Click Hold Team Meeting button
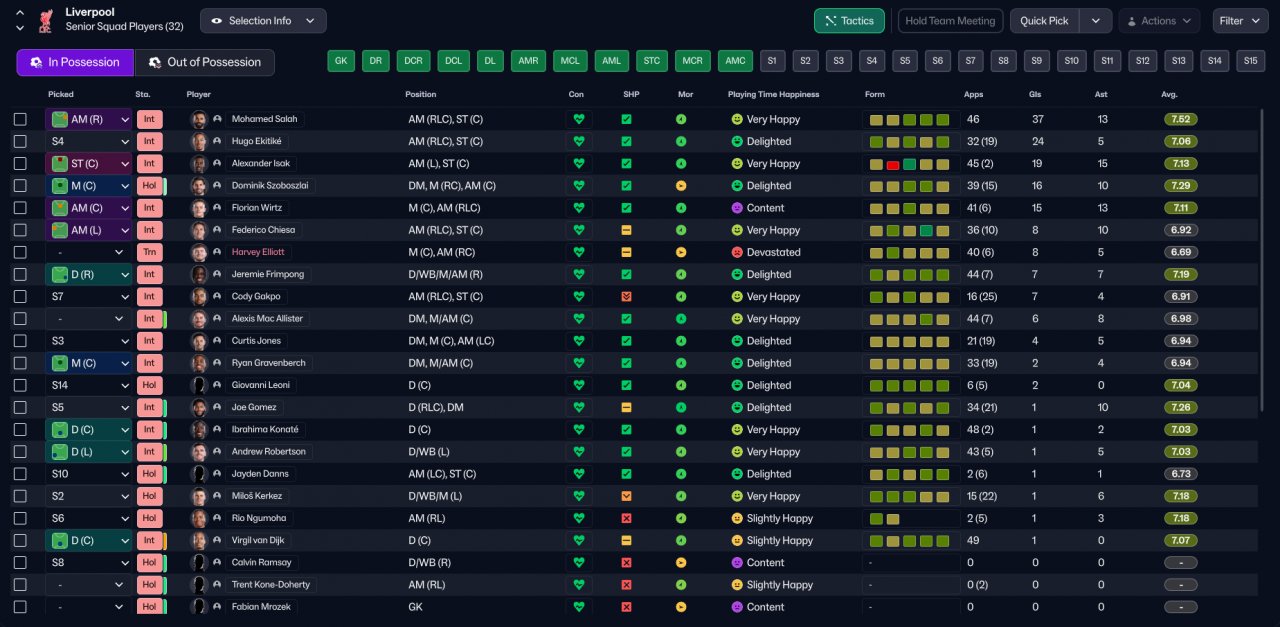The height and width of the screenshot is (627, 1280). (950, 20)
